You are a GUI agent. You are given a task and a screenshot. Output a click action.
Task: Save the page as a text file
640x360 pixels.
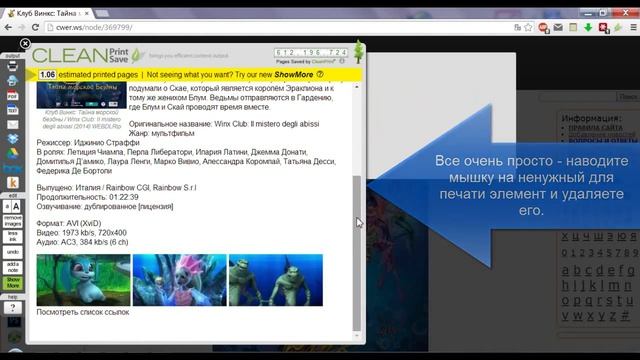pos(12,110)
